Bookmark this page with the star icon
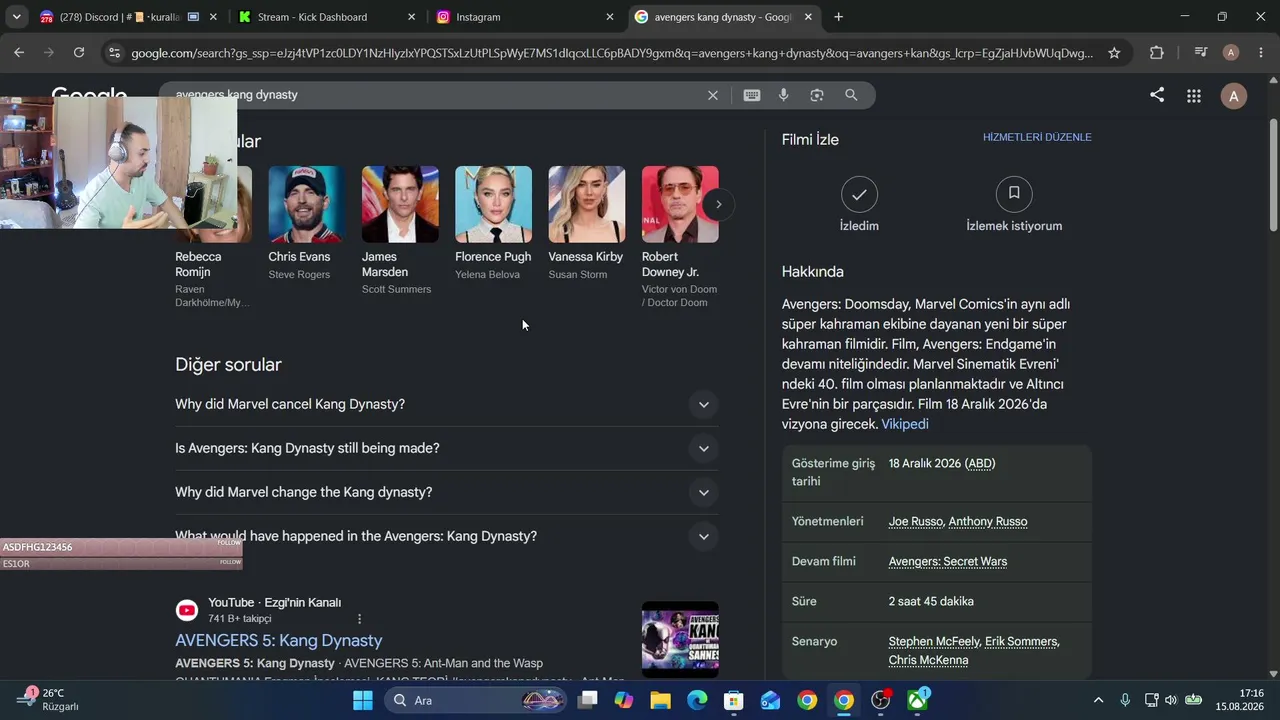 [x=1114, y=53]
